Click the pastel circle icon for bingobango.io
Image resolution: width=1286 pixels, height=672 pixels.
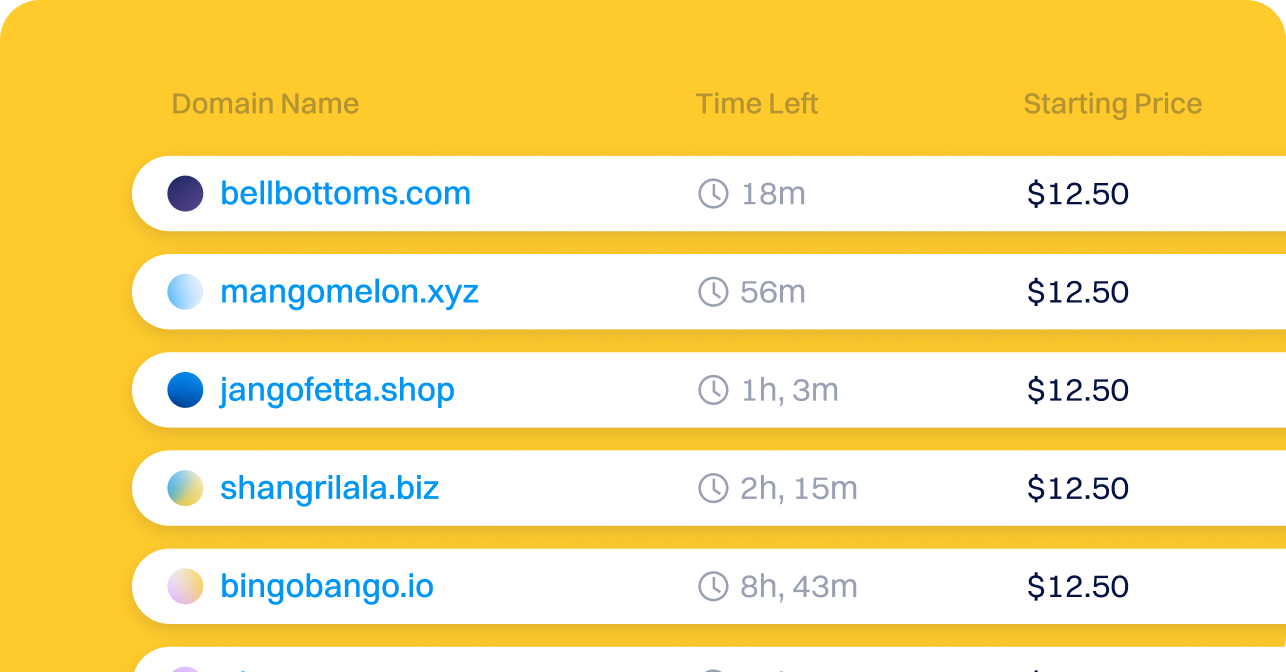tap(185, 586)
